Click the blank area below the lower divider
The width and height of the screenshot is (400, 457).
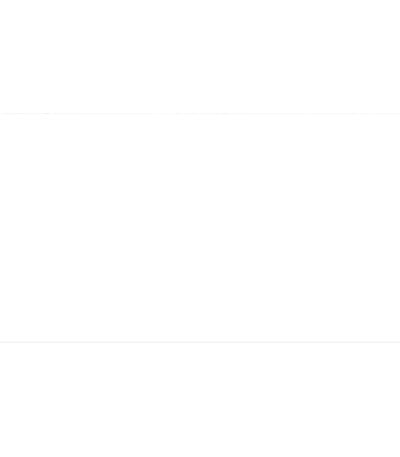[x=200, y=400]
